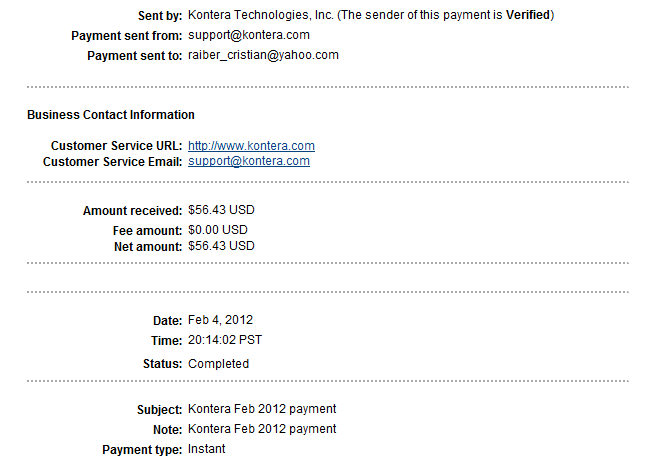Click the 'Completed' status value
667x458 pixels.
click(219, 364)
